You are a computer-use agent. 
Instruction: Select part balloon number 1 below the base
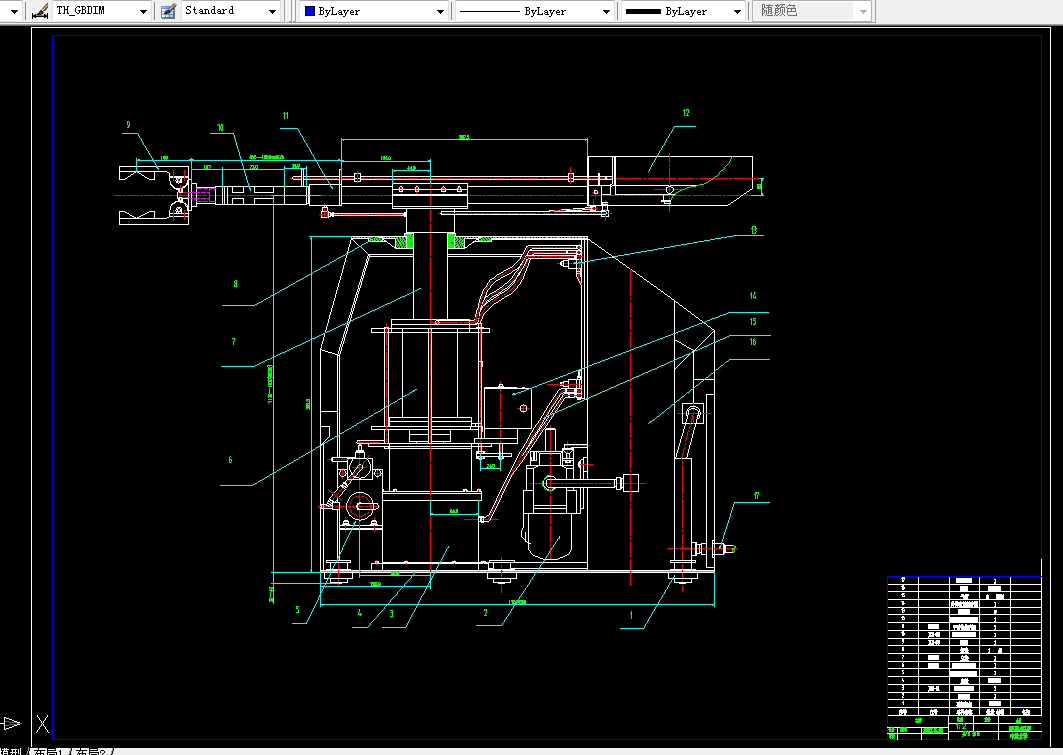(x=631, y=615)
